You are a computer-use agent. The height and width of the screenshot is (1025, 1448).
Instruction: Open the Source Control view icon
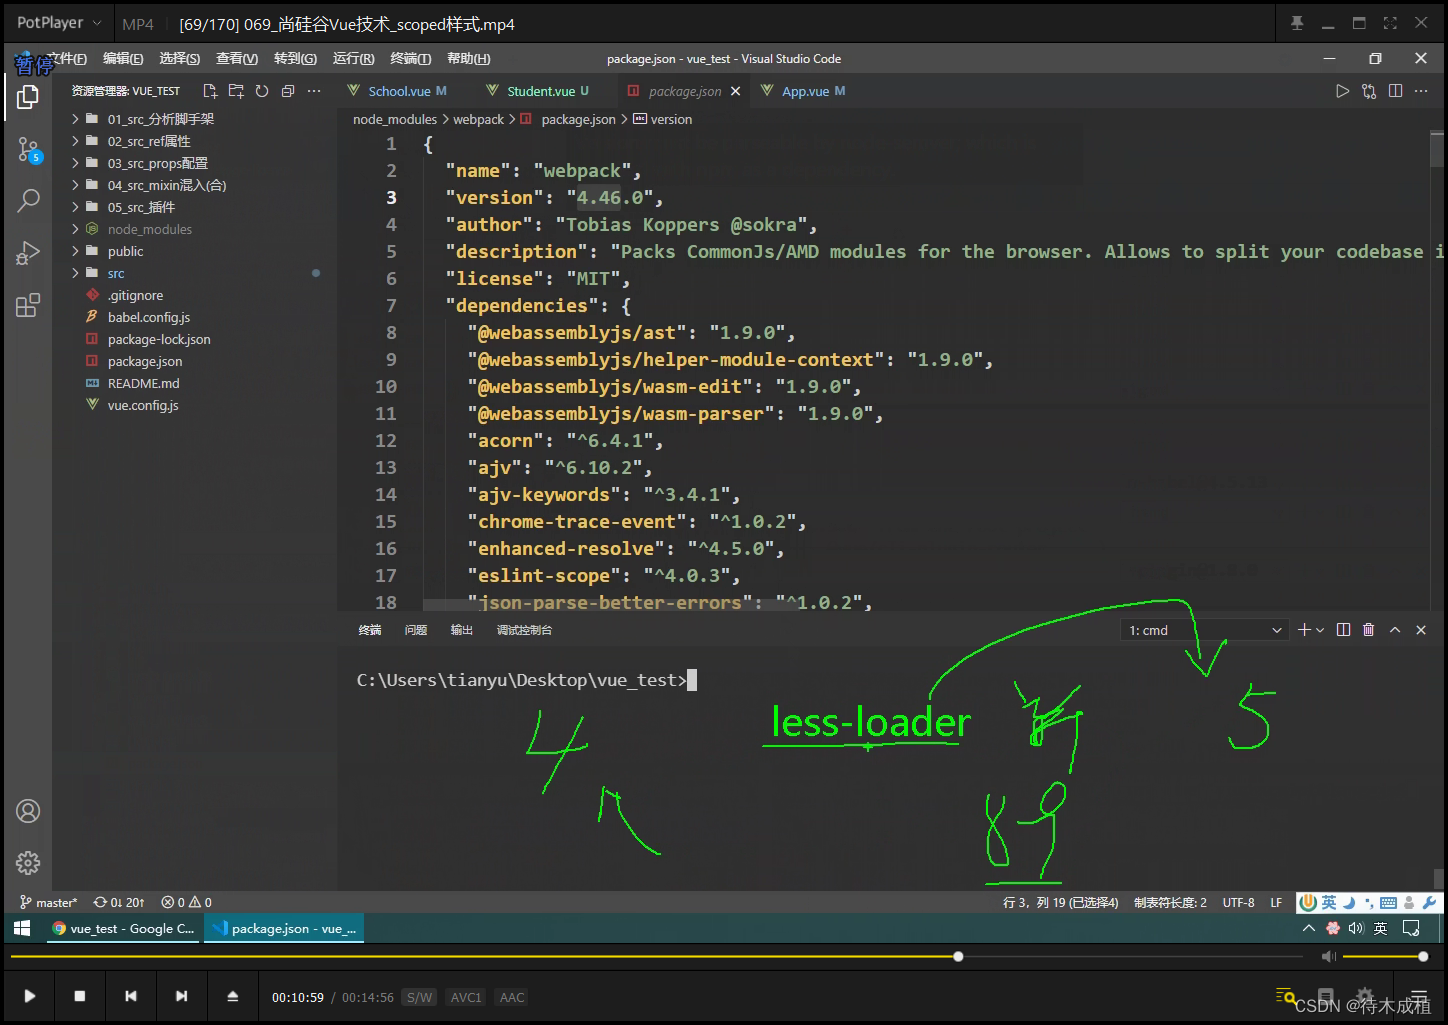pyautogui.click(x=28, y=151)
